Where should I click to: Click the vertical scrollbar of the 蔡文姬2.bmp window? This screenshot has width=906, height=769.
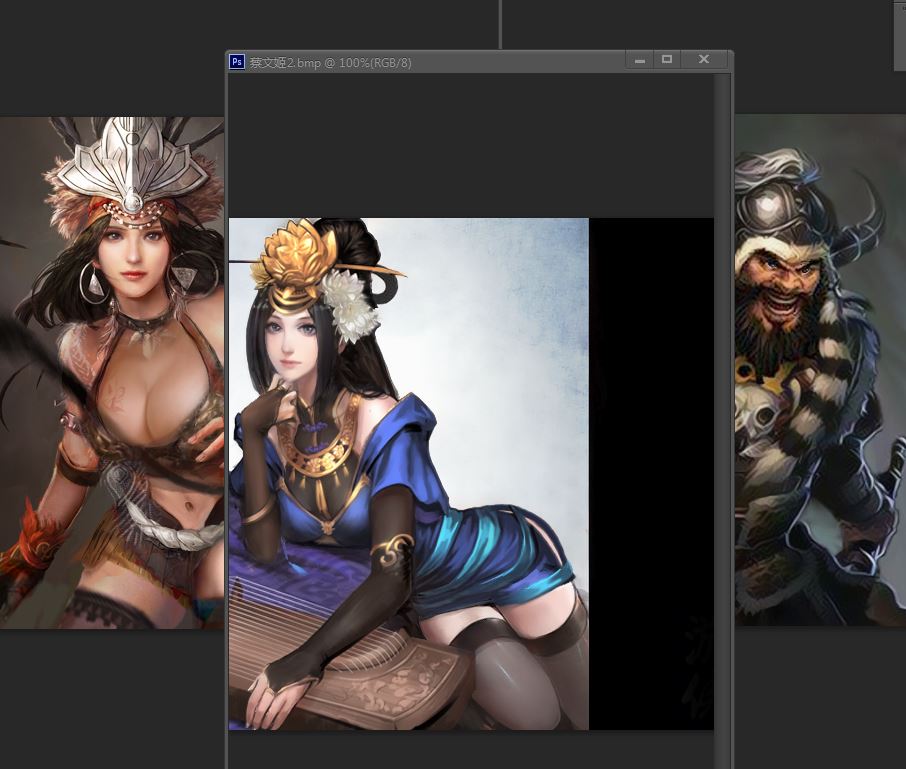coord(722,421)
